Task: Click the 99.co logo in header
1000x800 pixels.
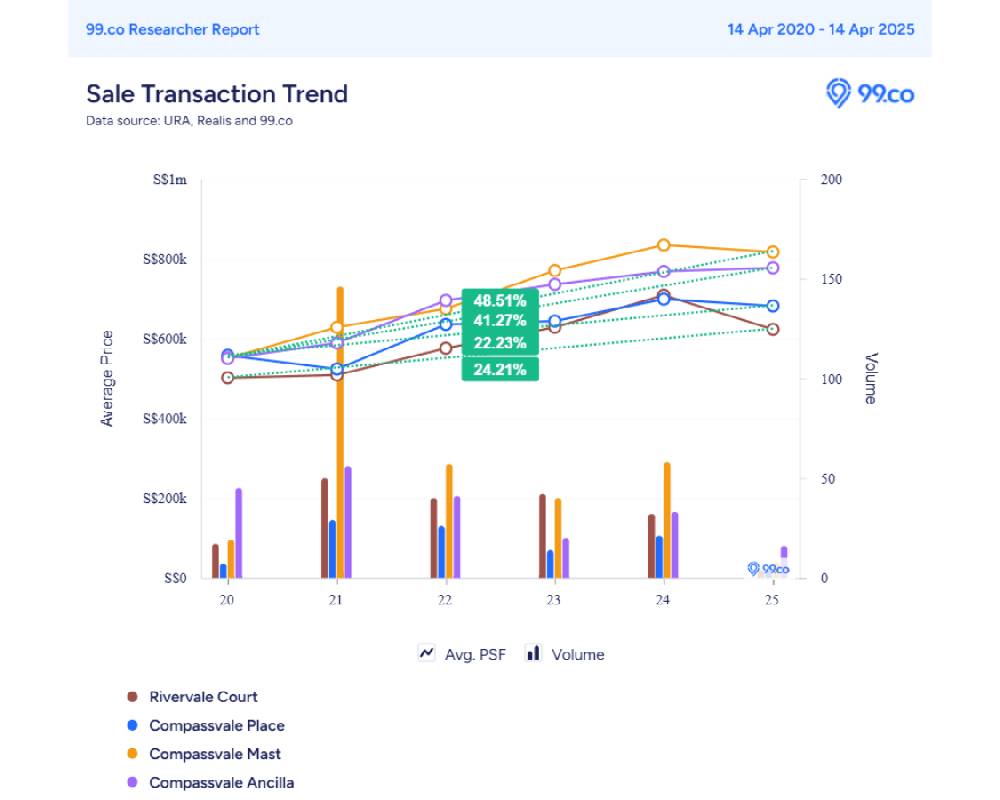Action: (869, 94)
